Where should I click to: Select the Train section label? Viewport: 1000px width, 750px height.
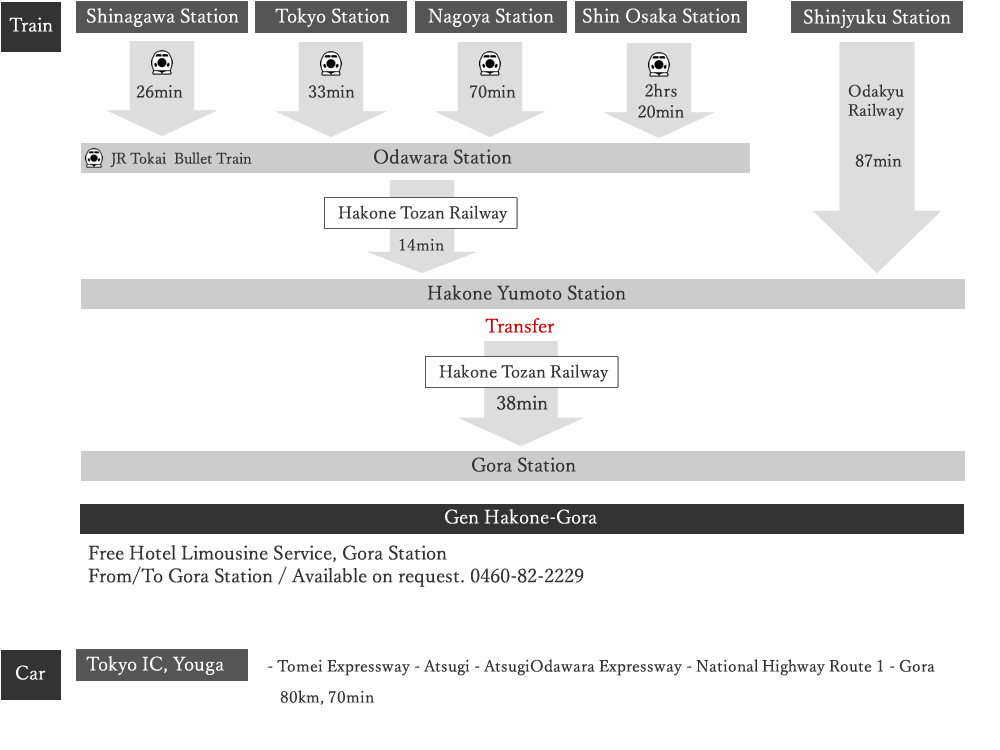[x=31, y=26]
